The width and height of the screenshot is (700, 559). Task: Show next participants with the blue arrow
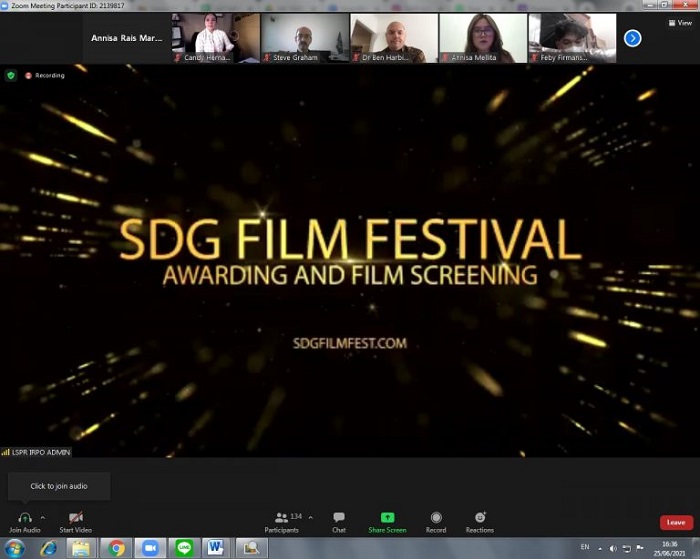pos(632,38)
